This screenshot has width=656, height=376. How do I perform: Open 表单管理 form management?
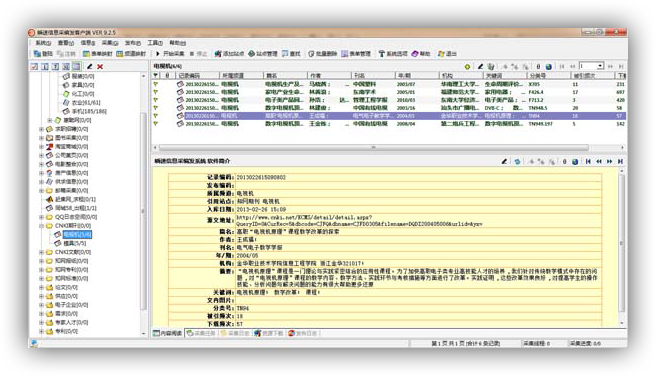coord(356,54)
